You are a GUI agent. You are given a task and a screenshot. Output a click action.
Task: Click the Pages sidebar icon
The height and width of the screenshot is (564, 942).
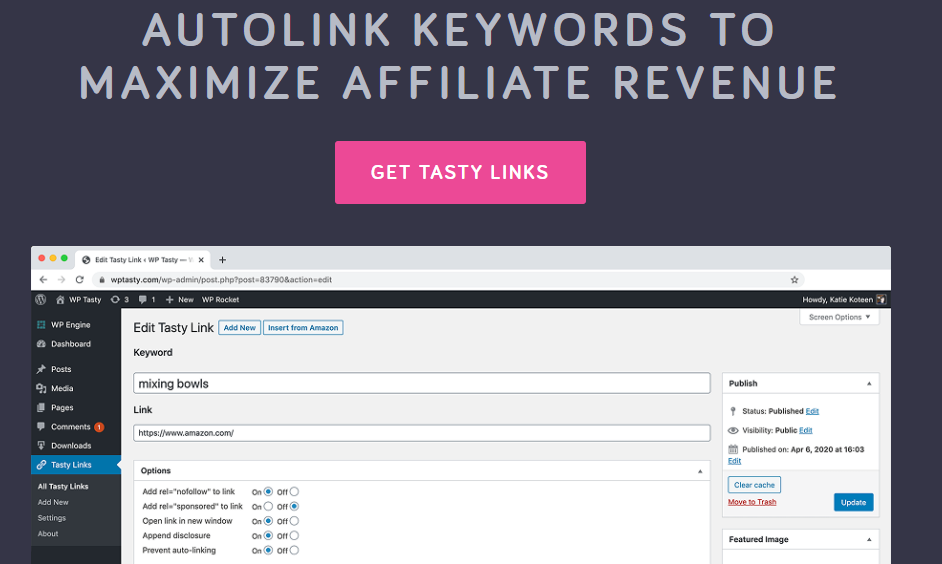pos(41,408)
